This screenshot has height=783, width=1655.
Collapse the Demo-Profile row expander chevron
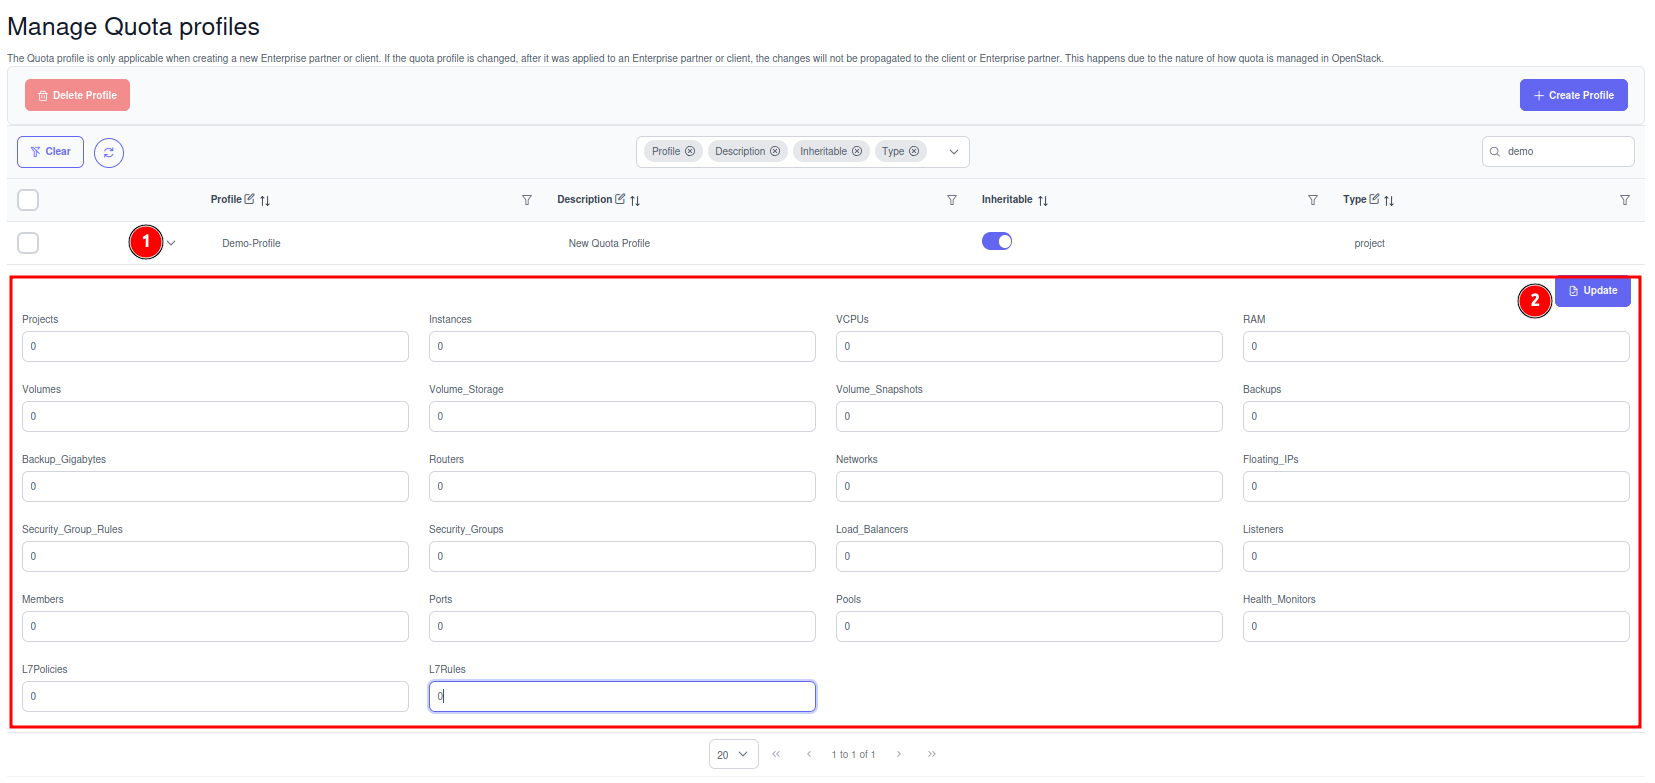tap(171, 243)
